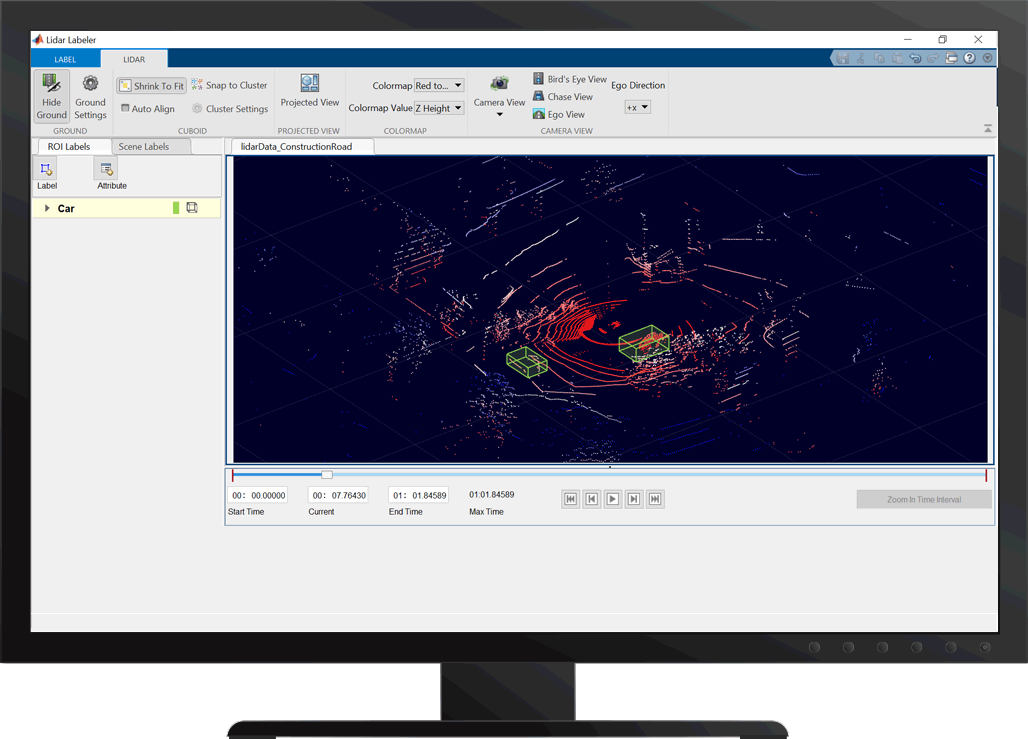Open the Attribute editor
This screenshot has width=1028, height=739.
105,173
